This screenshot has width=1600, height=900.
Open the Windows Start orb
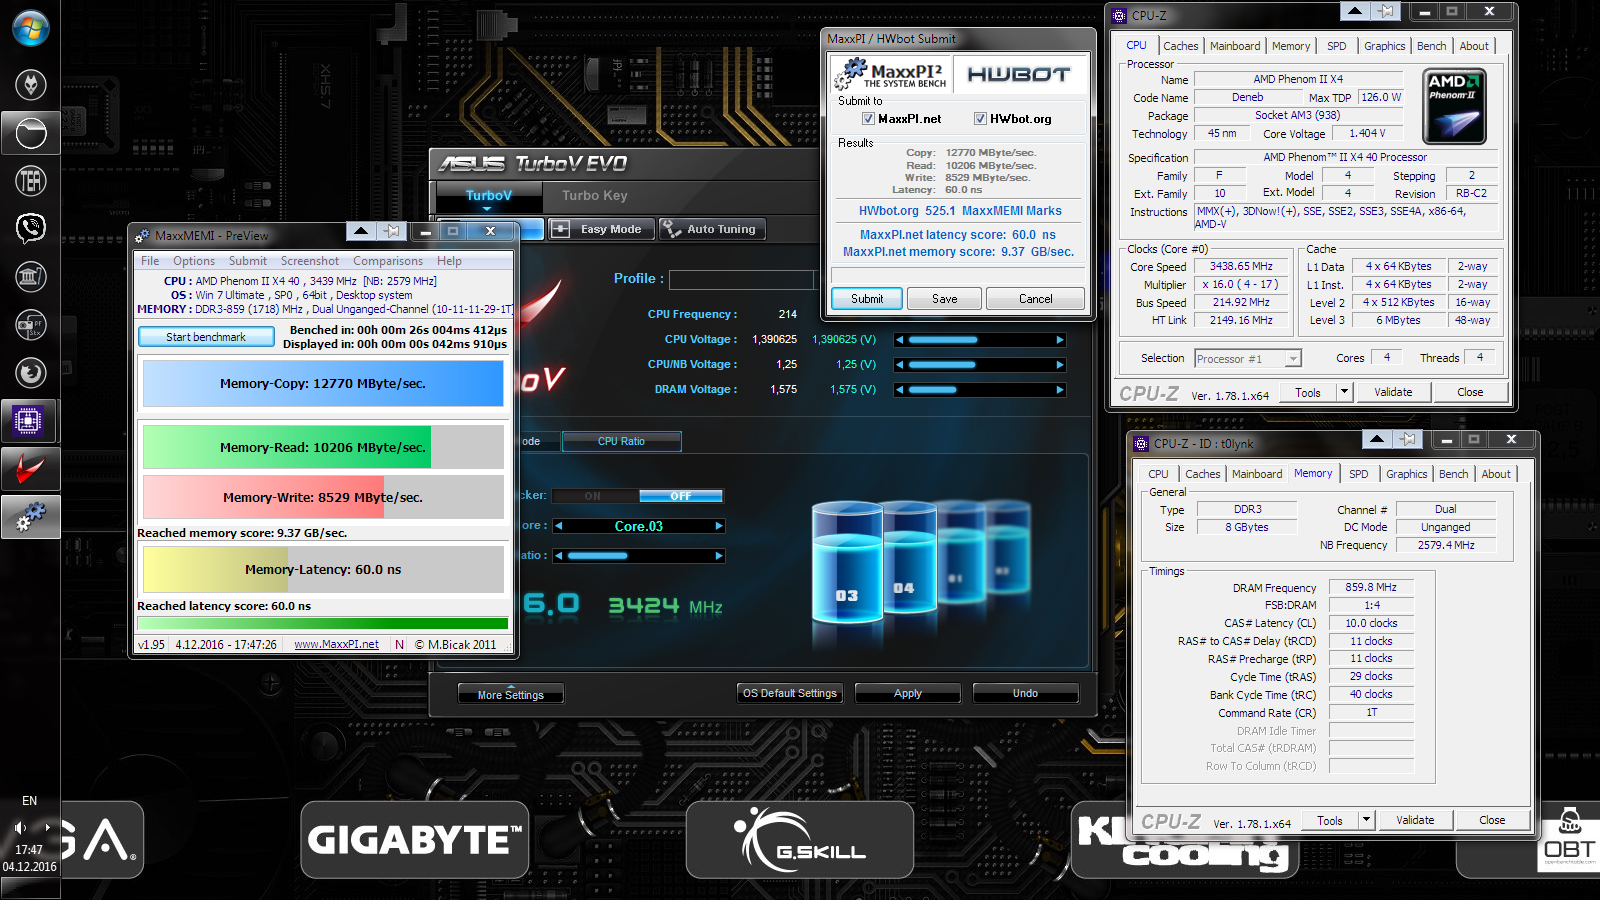point(30,28)
